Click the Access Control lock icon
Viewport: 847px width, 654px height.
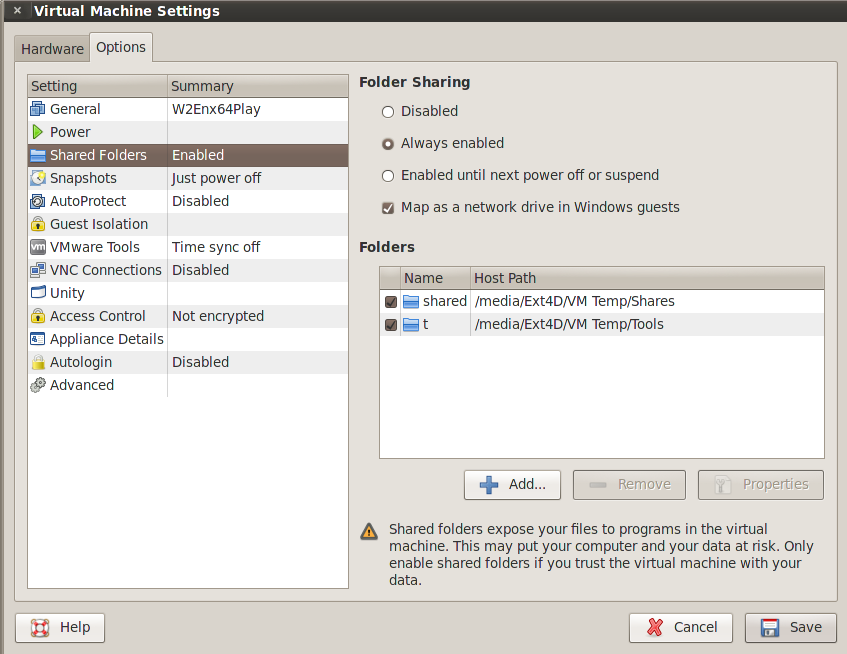point(38,316)
